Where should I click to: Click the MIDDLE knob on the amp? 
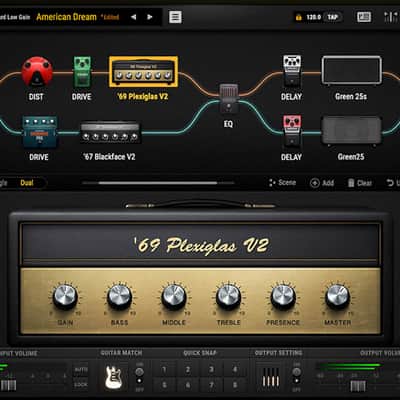coord(174,296)
